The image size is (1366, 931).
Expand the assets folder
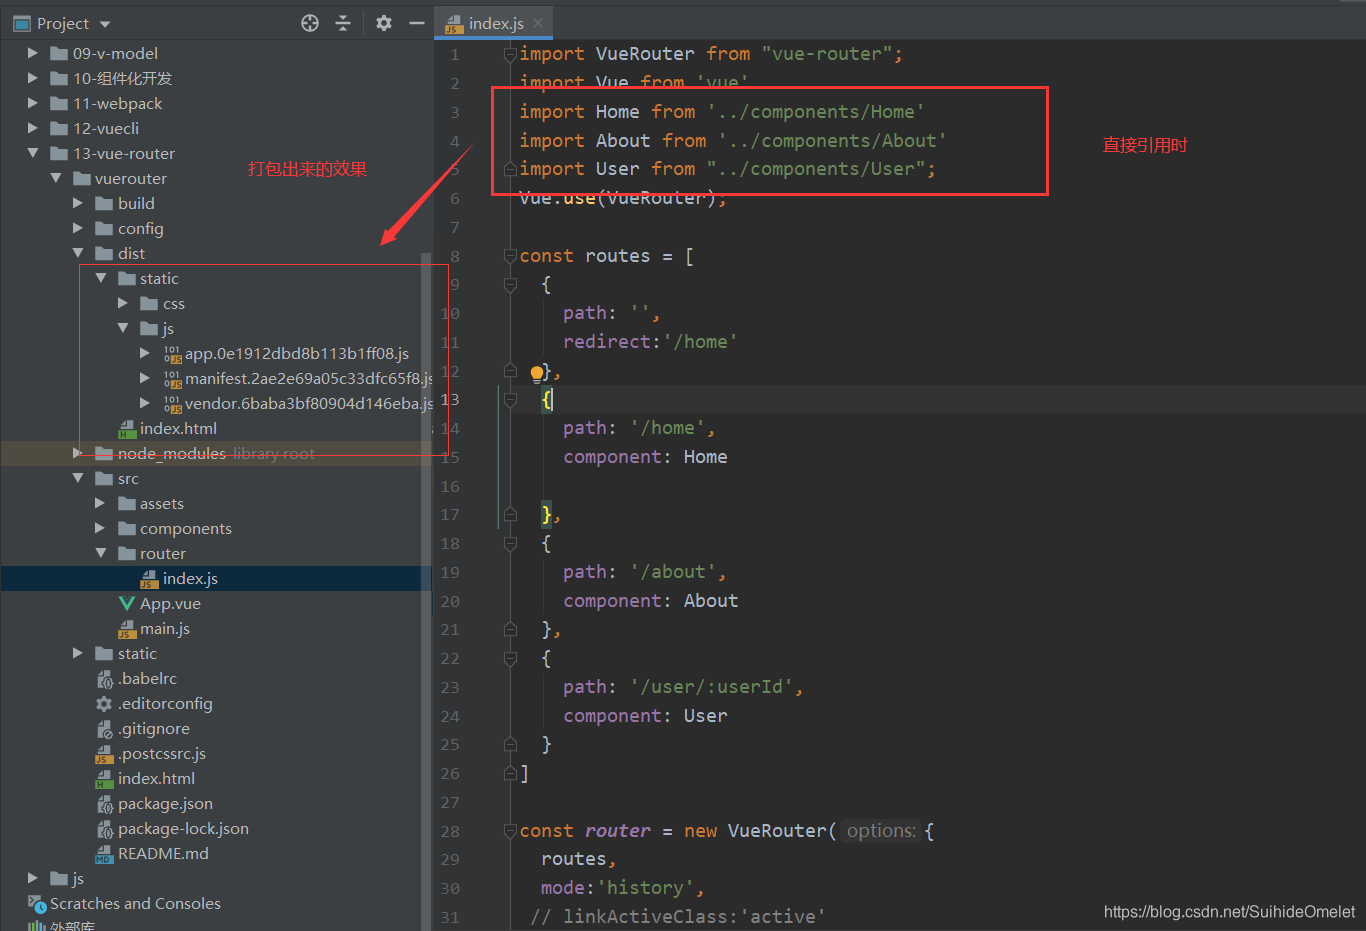click(100, 504)
